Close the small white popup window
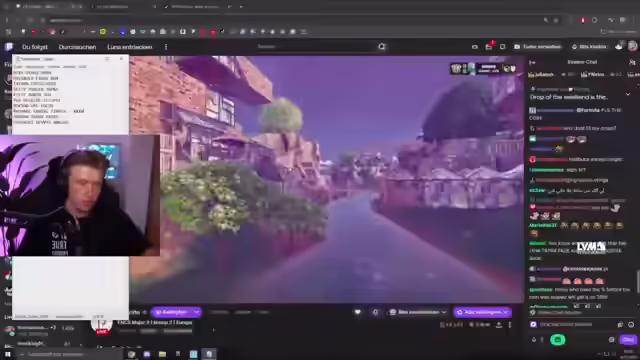The width and height of the screenshot is (640, 360). [121, 59]
